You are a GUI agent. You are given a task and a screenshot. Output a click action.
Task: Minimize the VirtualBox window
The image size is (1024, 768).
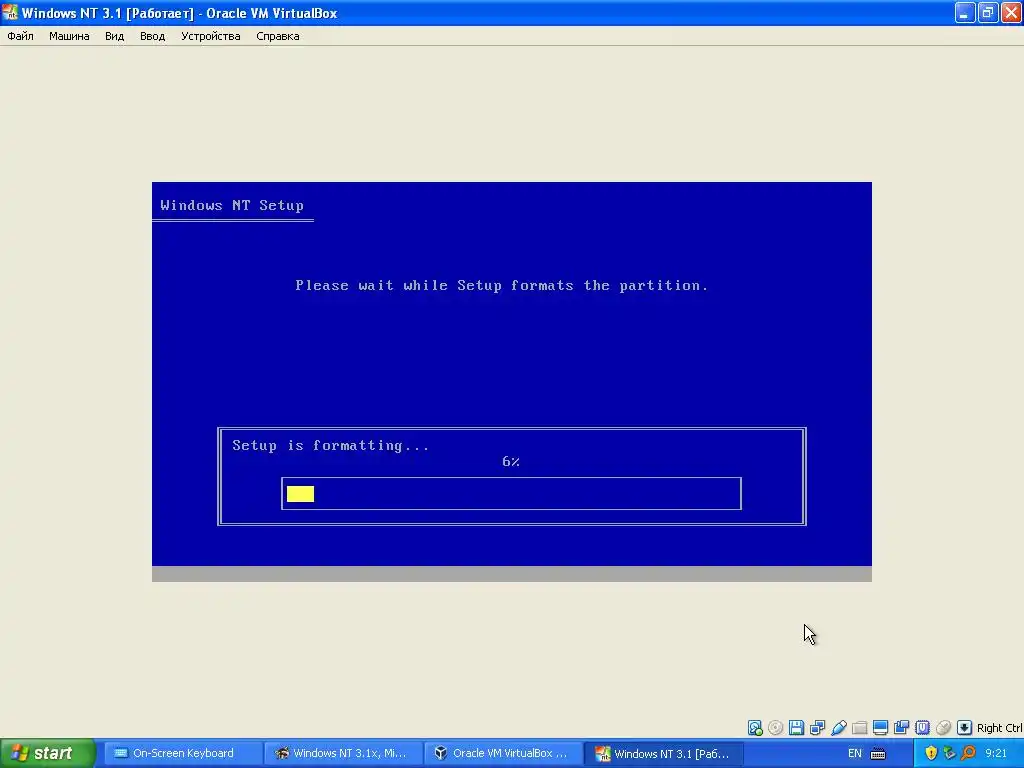point(965,12)
